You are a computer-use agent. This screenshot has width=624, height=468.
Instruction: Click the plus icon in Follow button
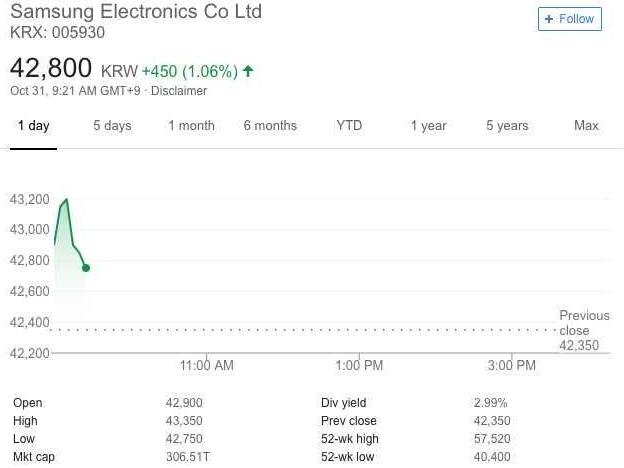point(549,19)
